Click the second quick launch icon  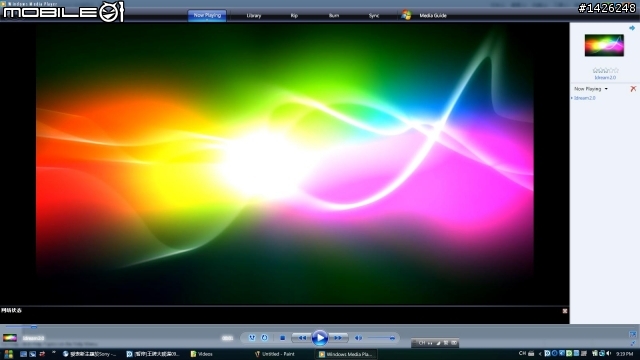point(33,354)
